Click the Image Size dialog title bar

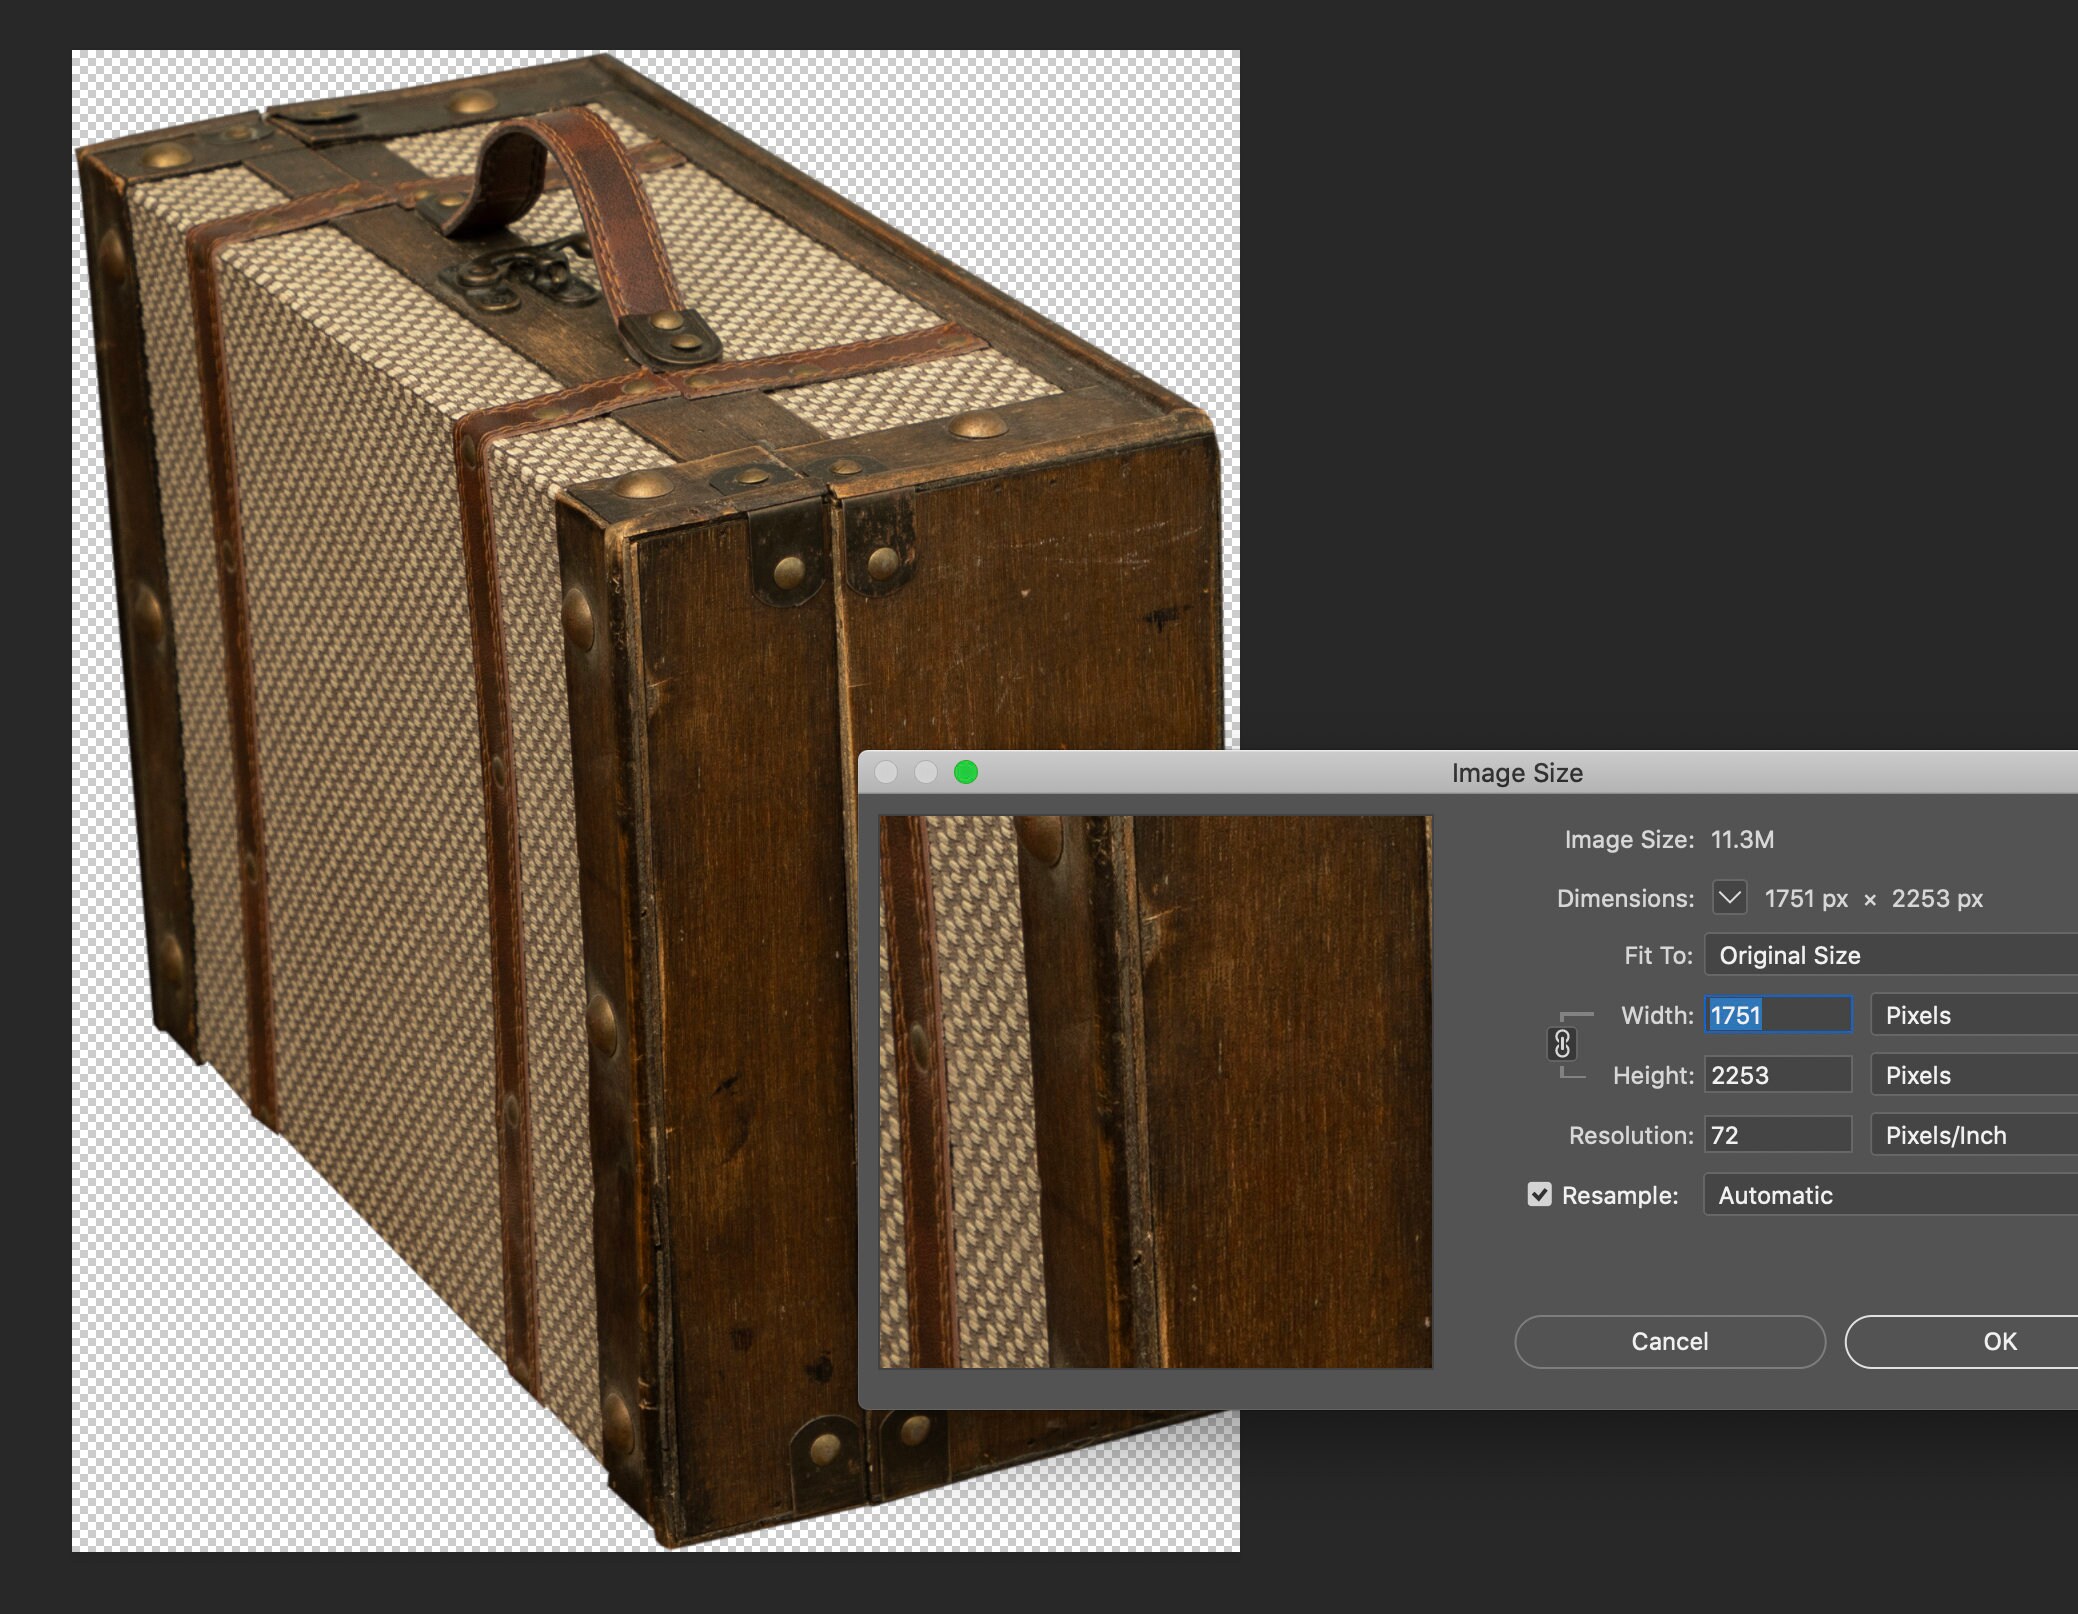pos(1516,772)
